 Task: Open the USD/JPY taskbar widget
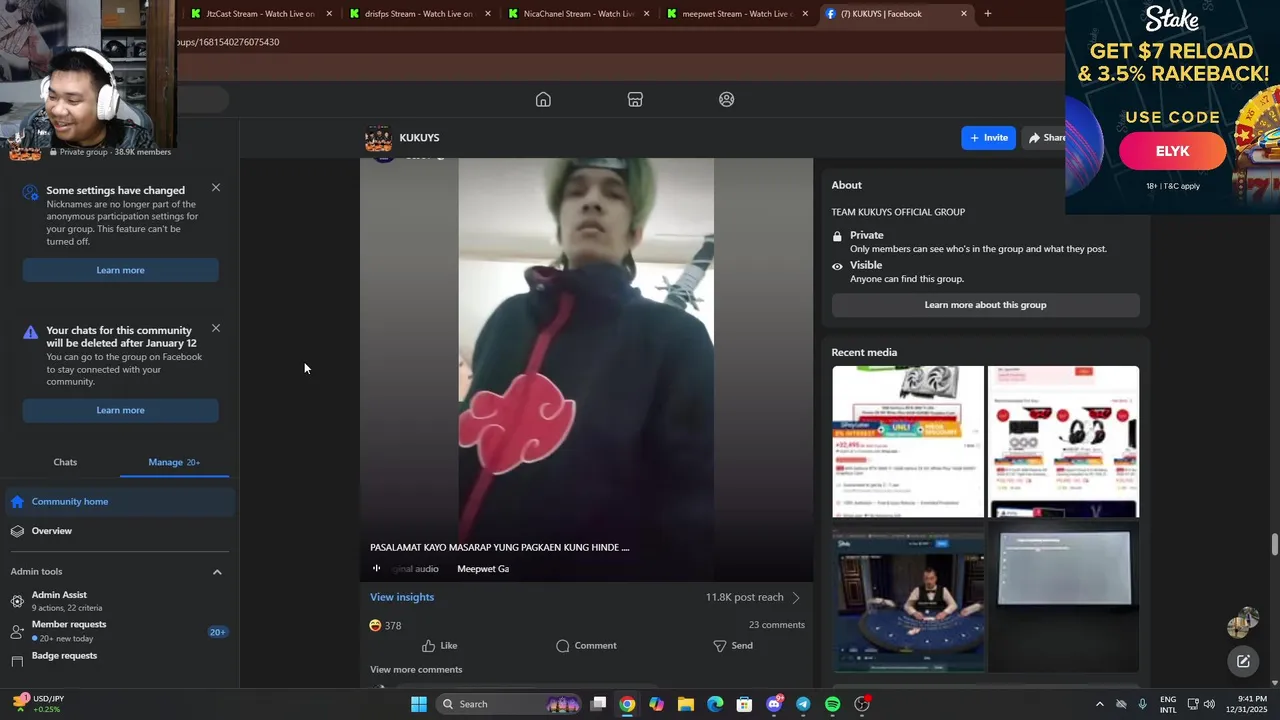[x=37, y=704]
